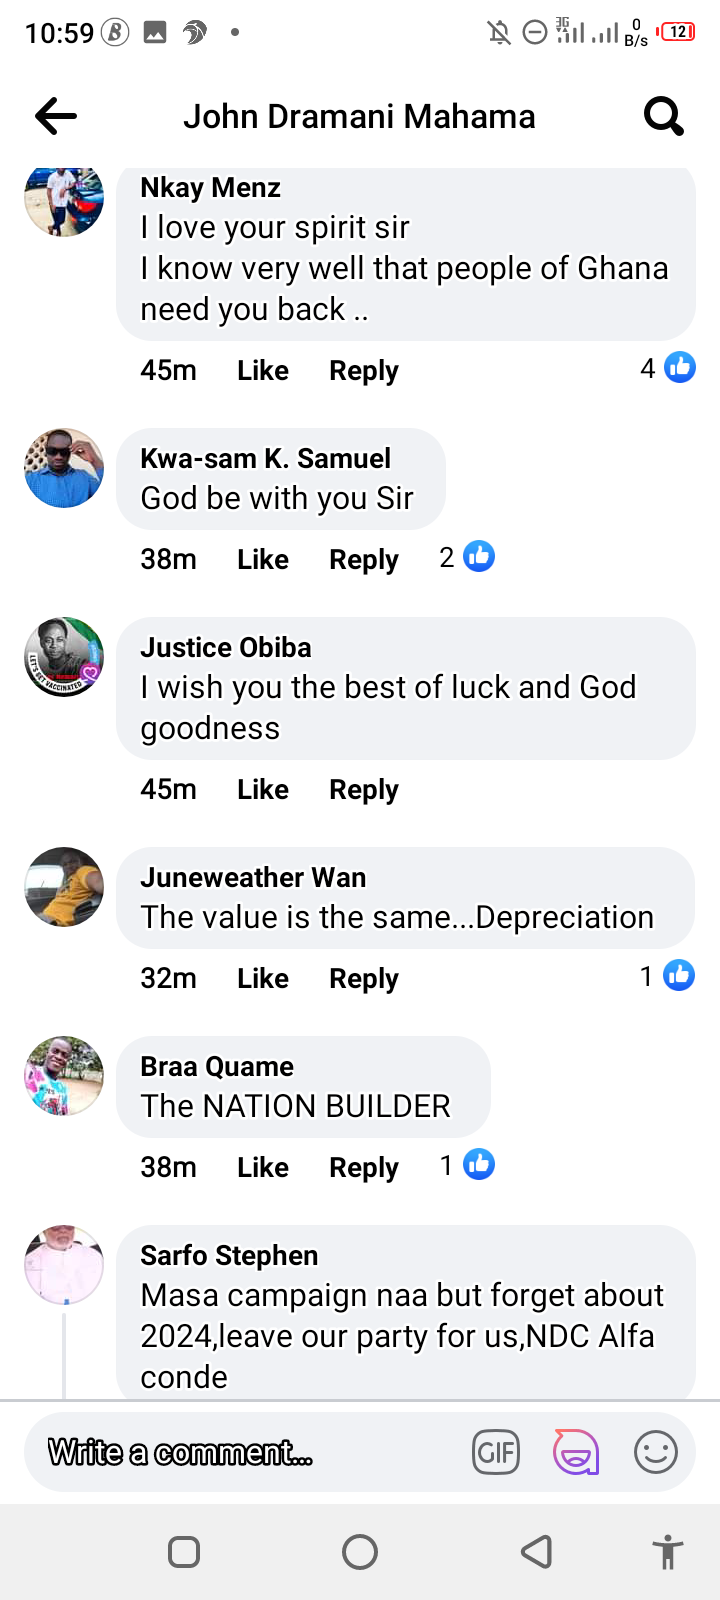Screen dimensions: 720x1600
Task: Tap the Android home circle button
Action: click(x=360, y=1552)
